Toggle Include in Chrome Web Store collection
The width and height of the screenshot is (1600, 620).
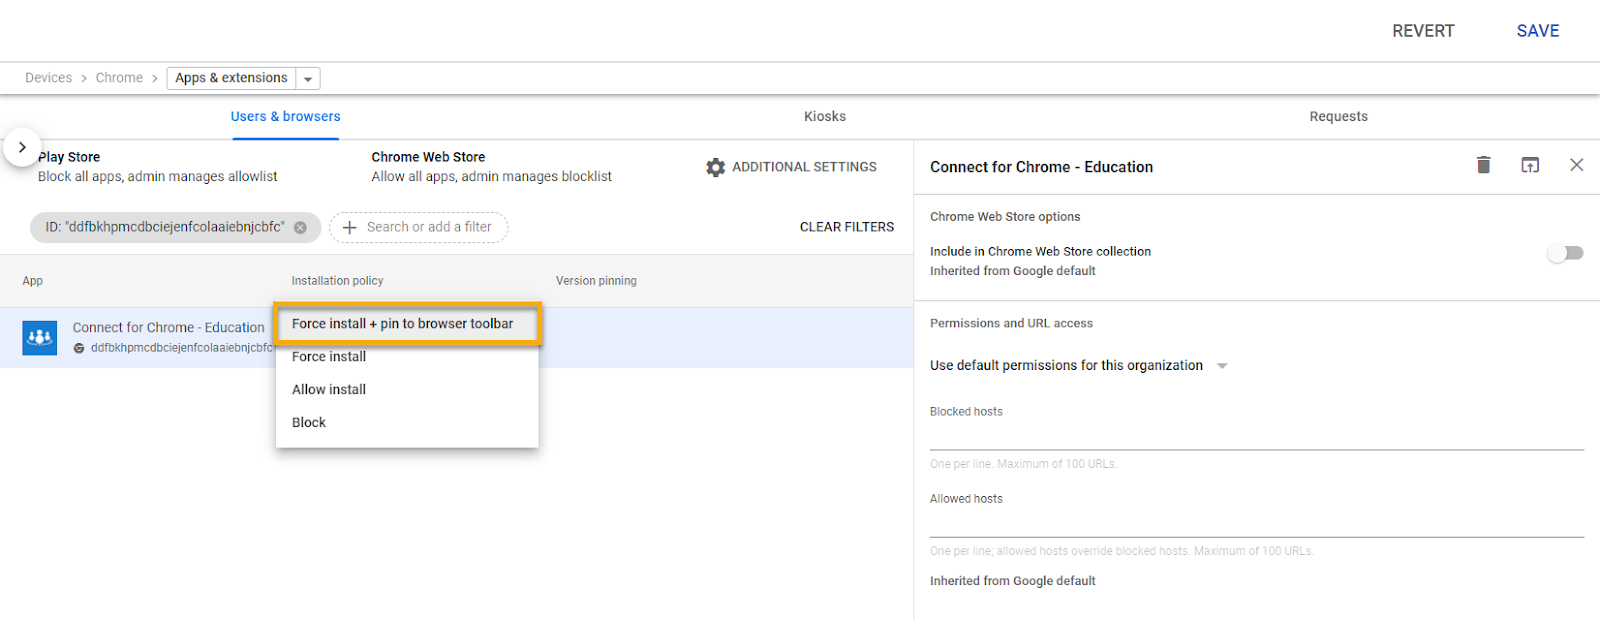[1565, 253]
